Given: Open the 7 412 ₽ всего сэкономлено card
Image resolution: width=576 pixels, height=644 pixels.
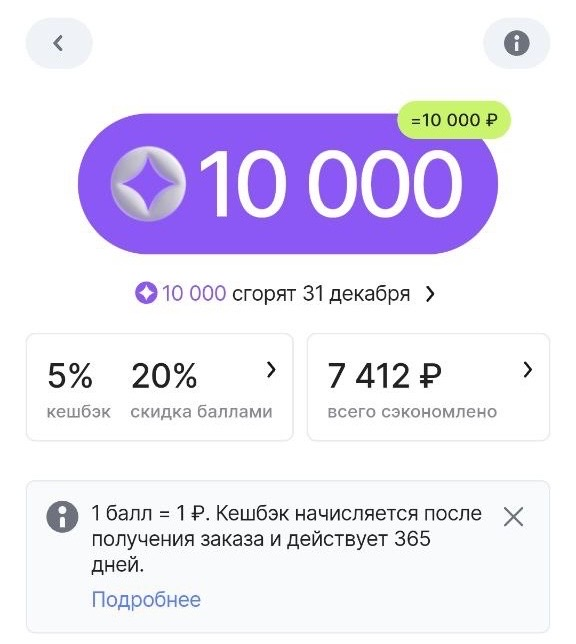Looking at the screenshot, I should point(428,387).
